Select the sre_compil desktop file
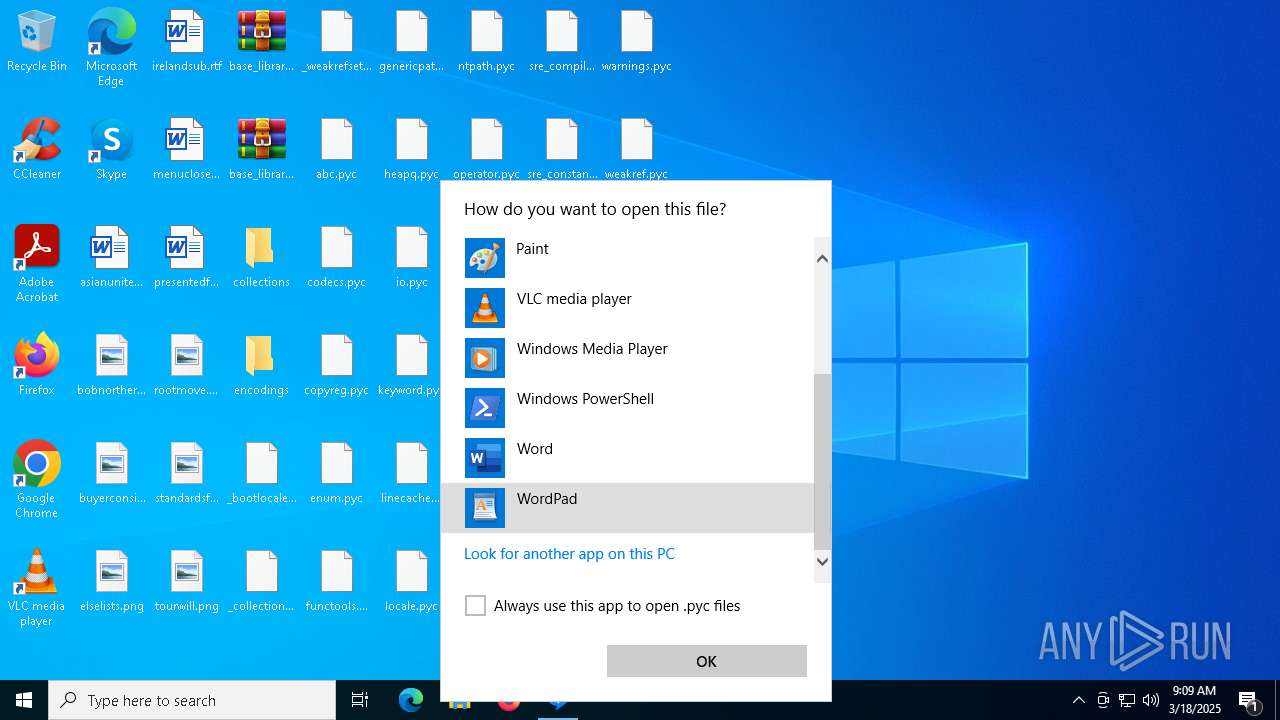 [x=562, y=42]
